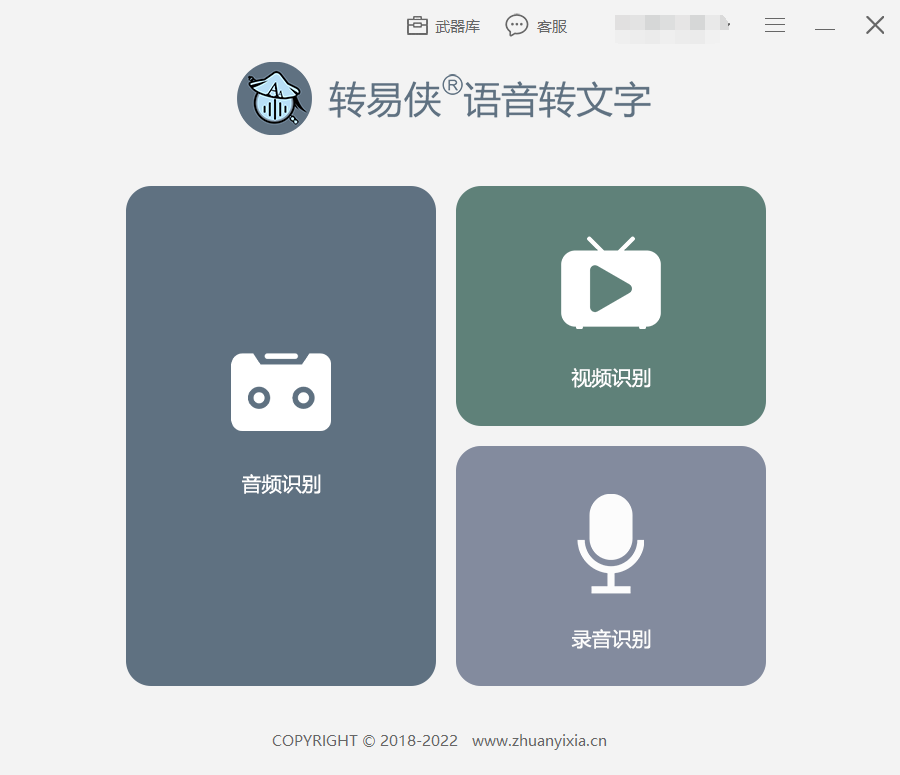This screenshot has height=775, width=900.
Task: Click the COPYRIGHT © 2018-2022 text
Action: [x=365, y=741]
